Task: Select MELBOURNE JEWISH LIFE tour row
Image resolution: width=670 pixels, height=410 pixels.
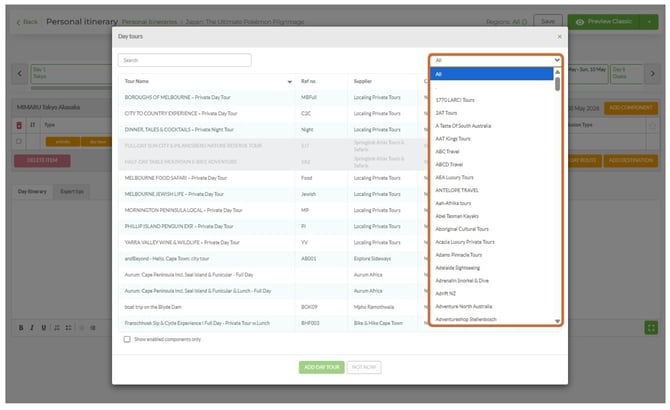Action: click(273, 194)
